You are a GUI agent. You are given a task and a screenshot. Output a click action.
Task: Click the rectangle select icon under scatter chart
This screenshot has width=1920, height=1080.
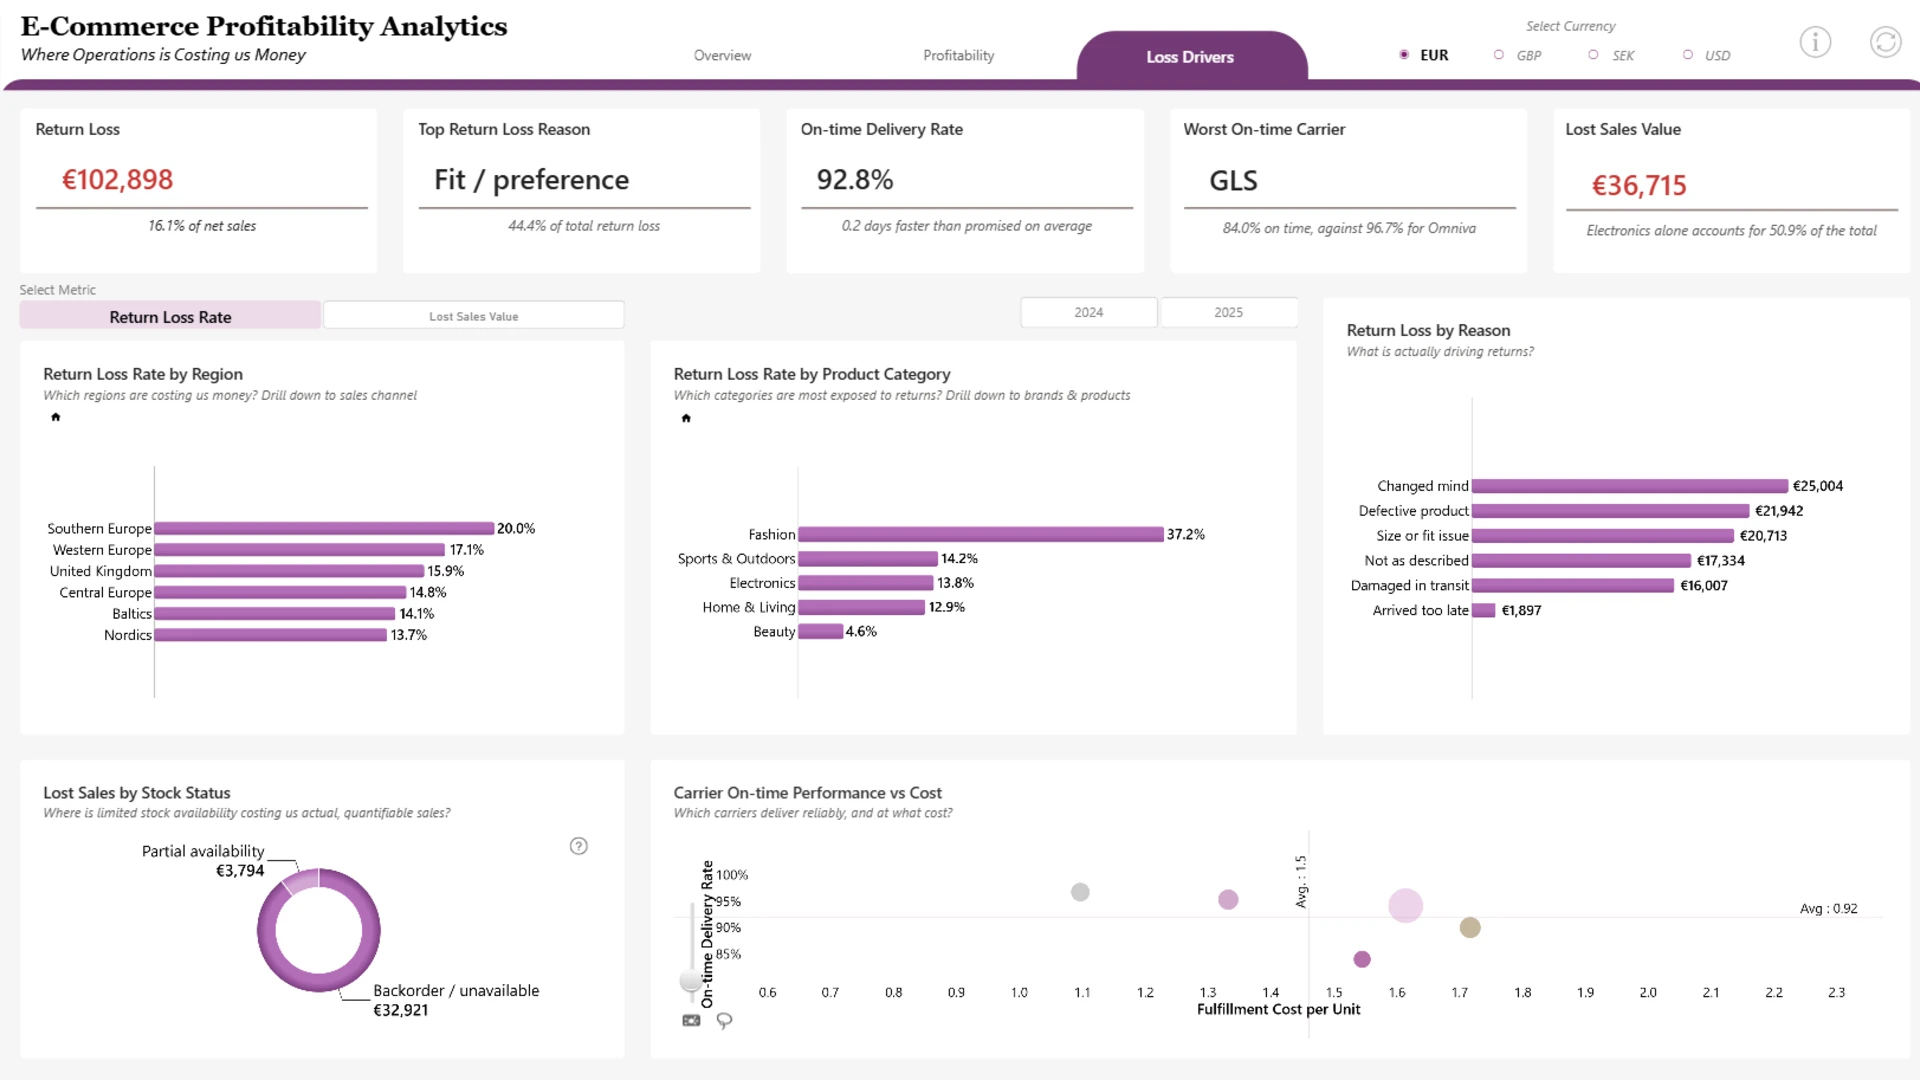(691, 1020)
